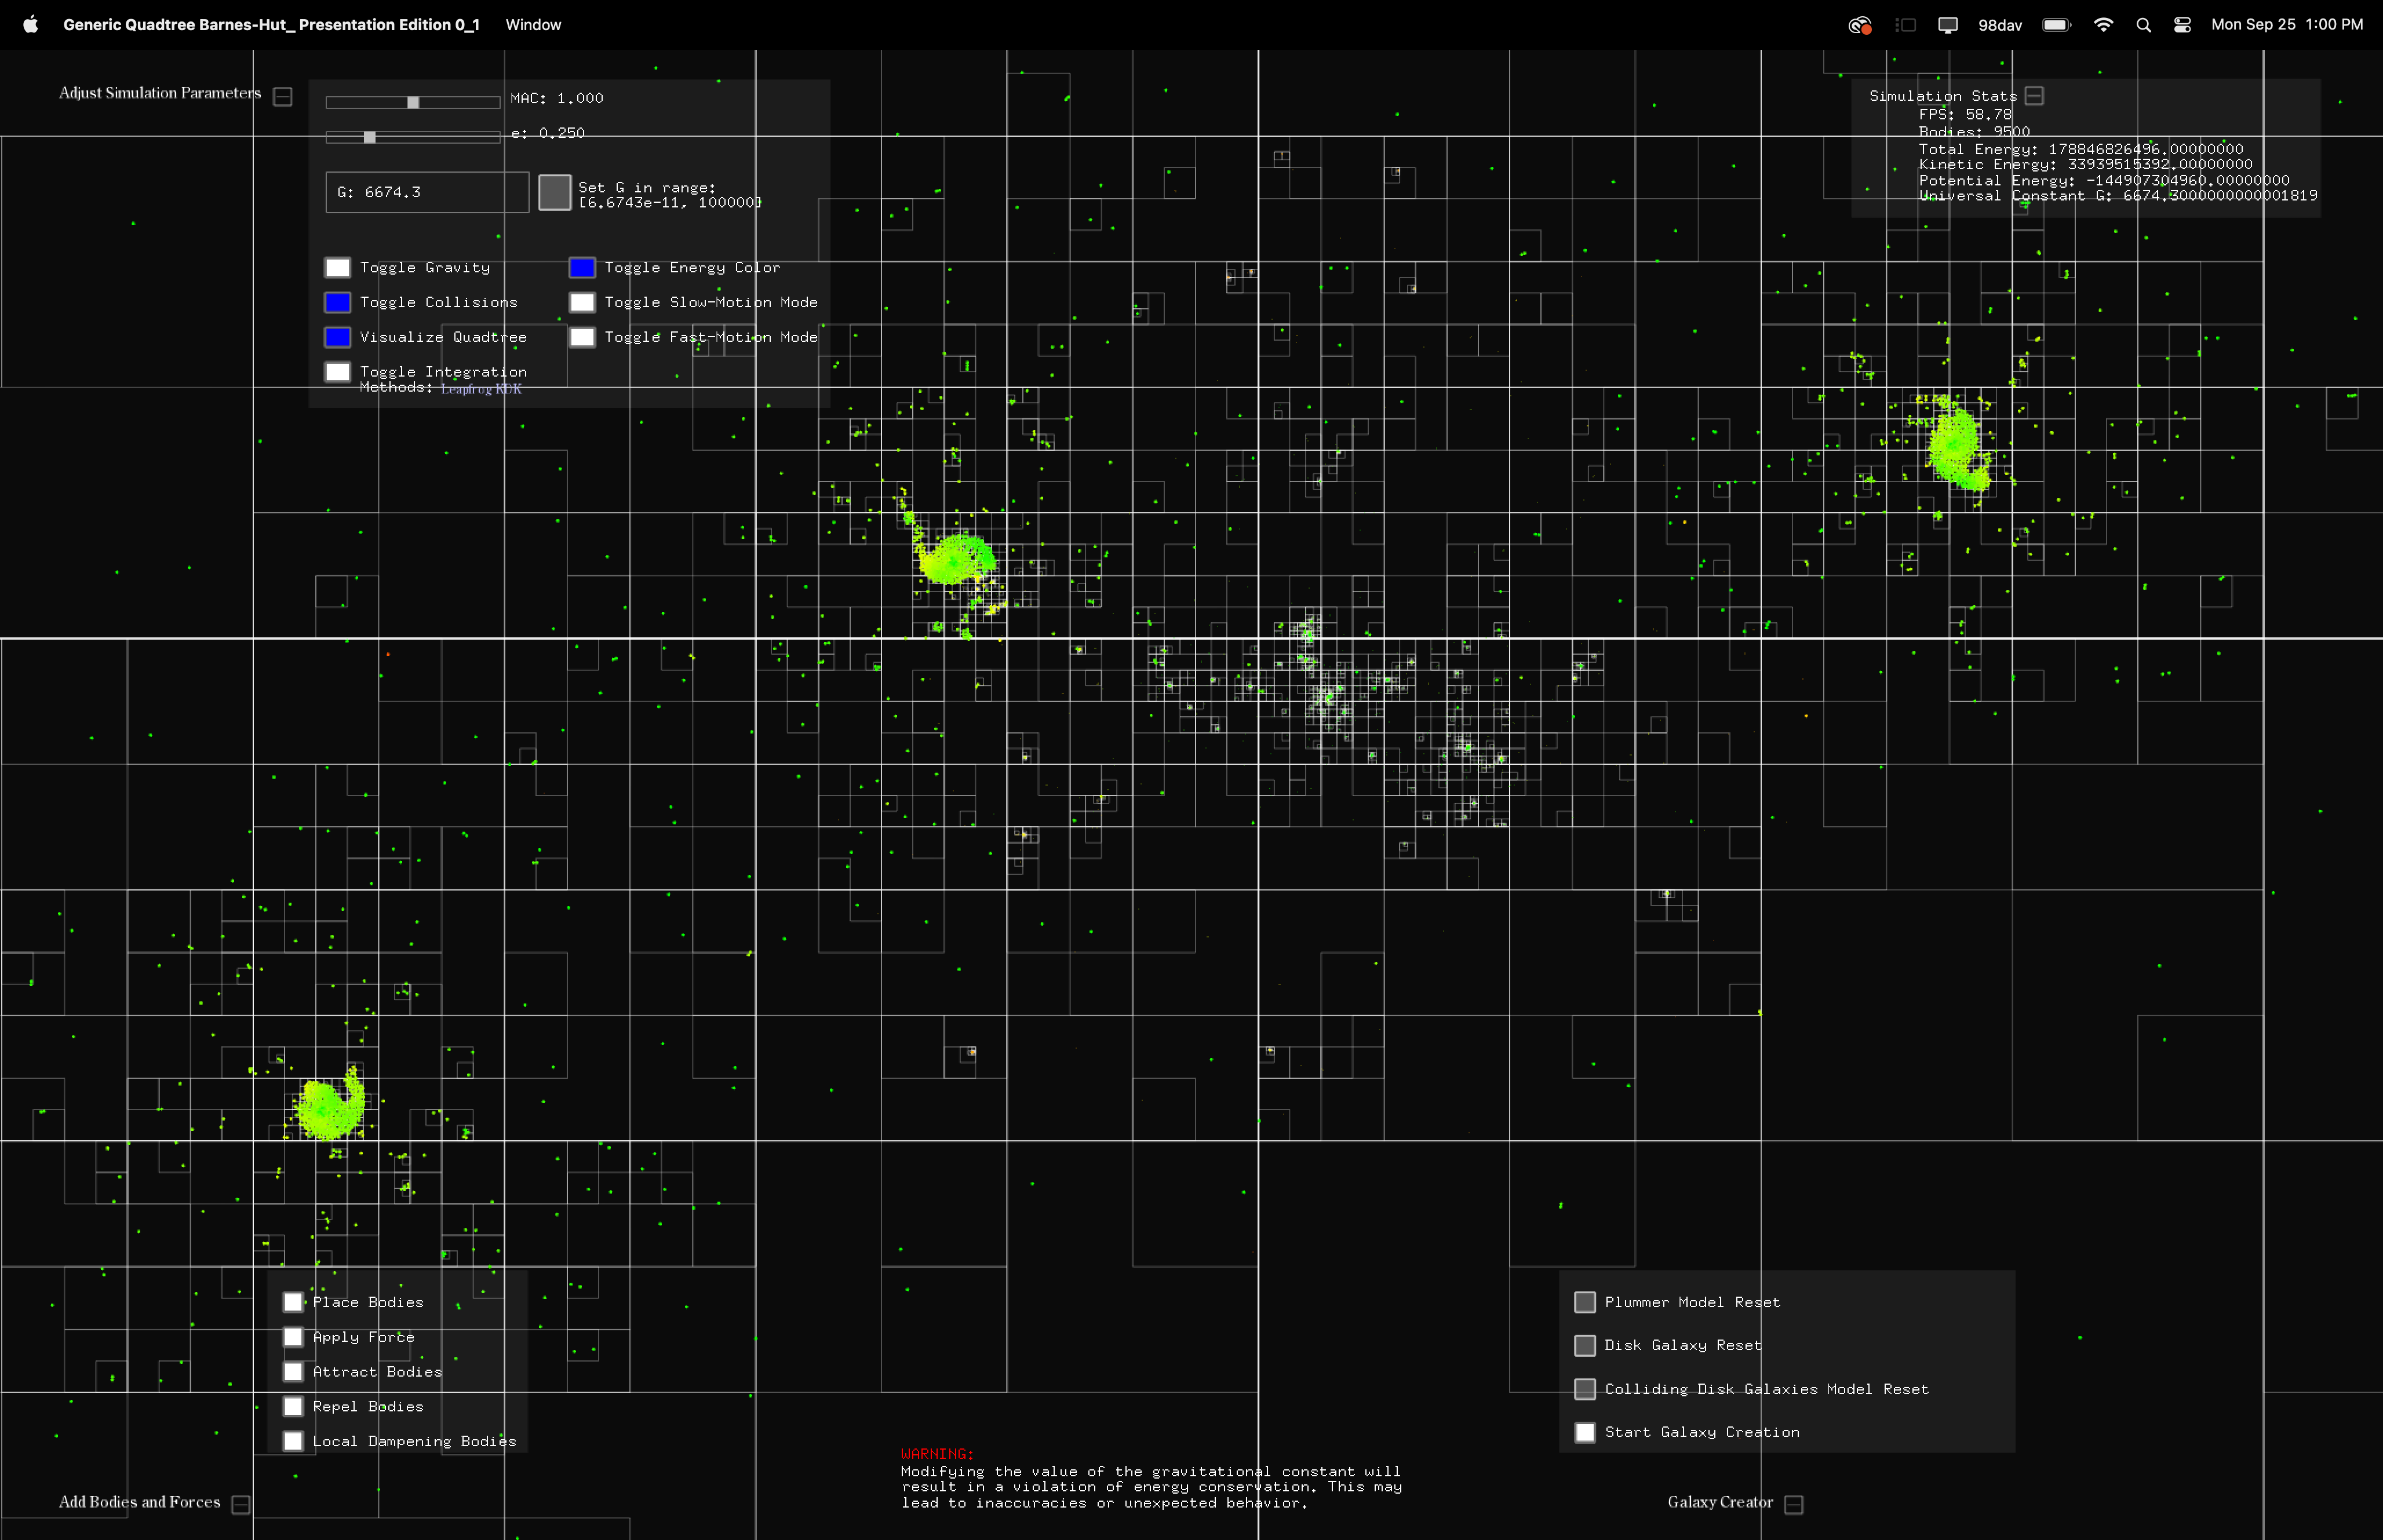Viewport: 2383px width, 1540px height.
Task: Open the Window menu
Action: click(x=533, y=25)
